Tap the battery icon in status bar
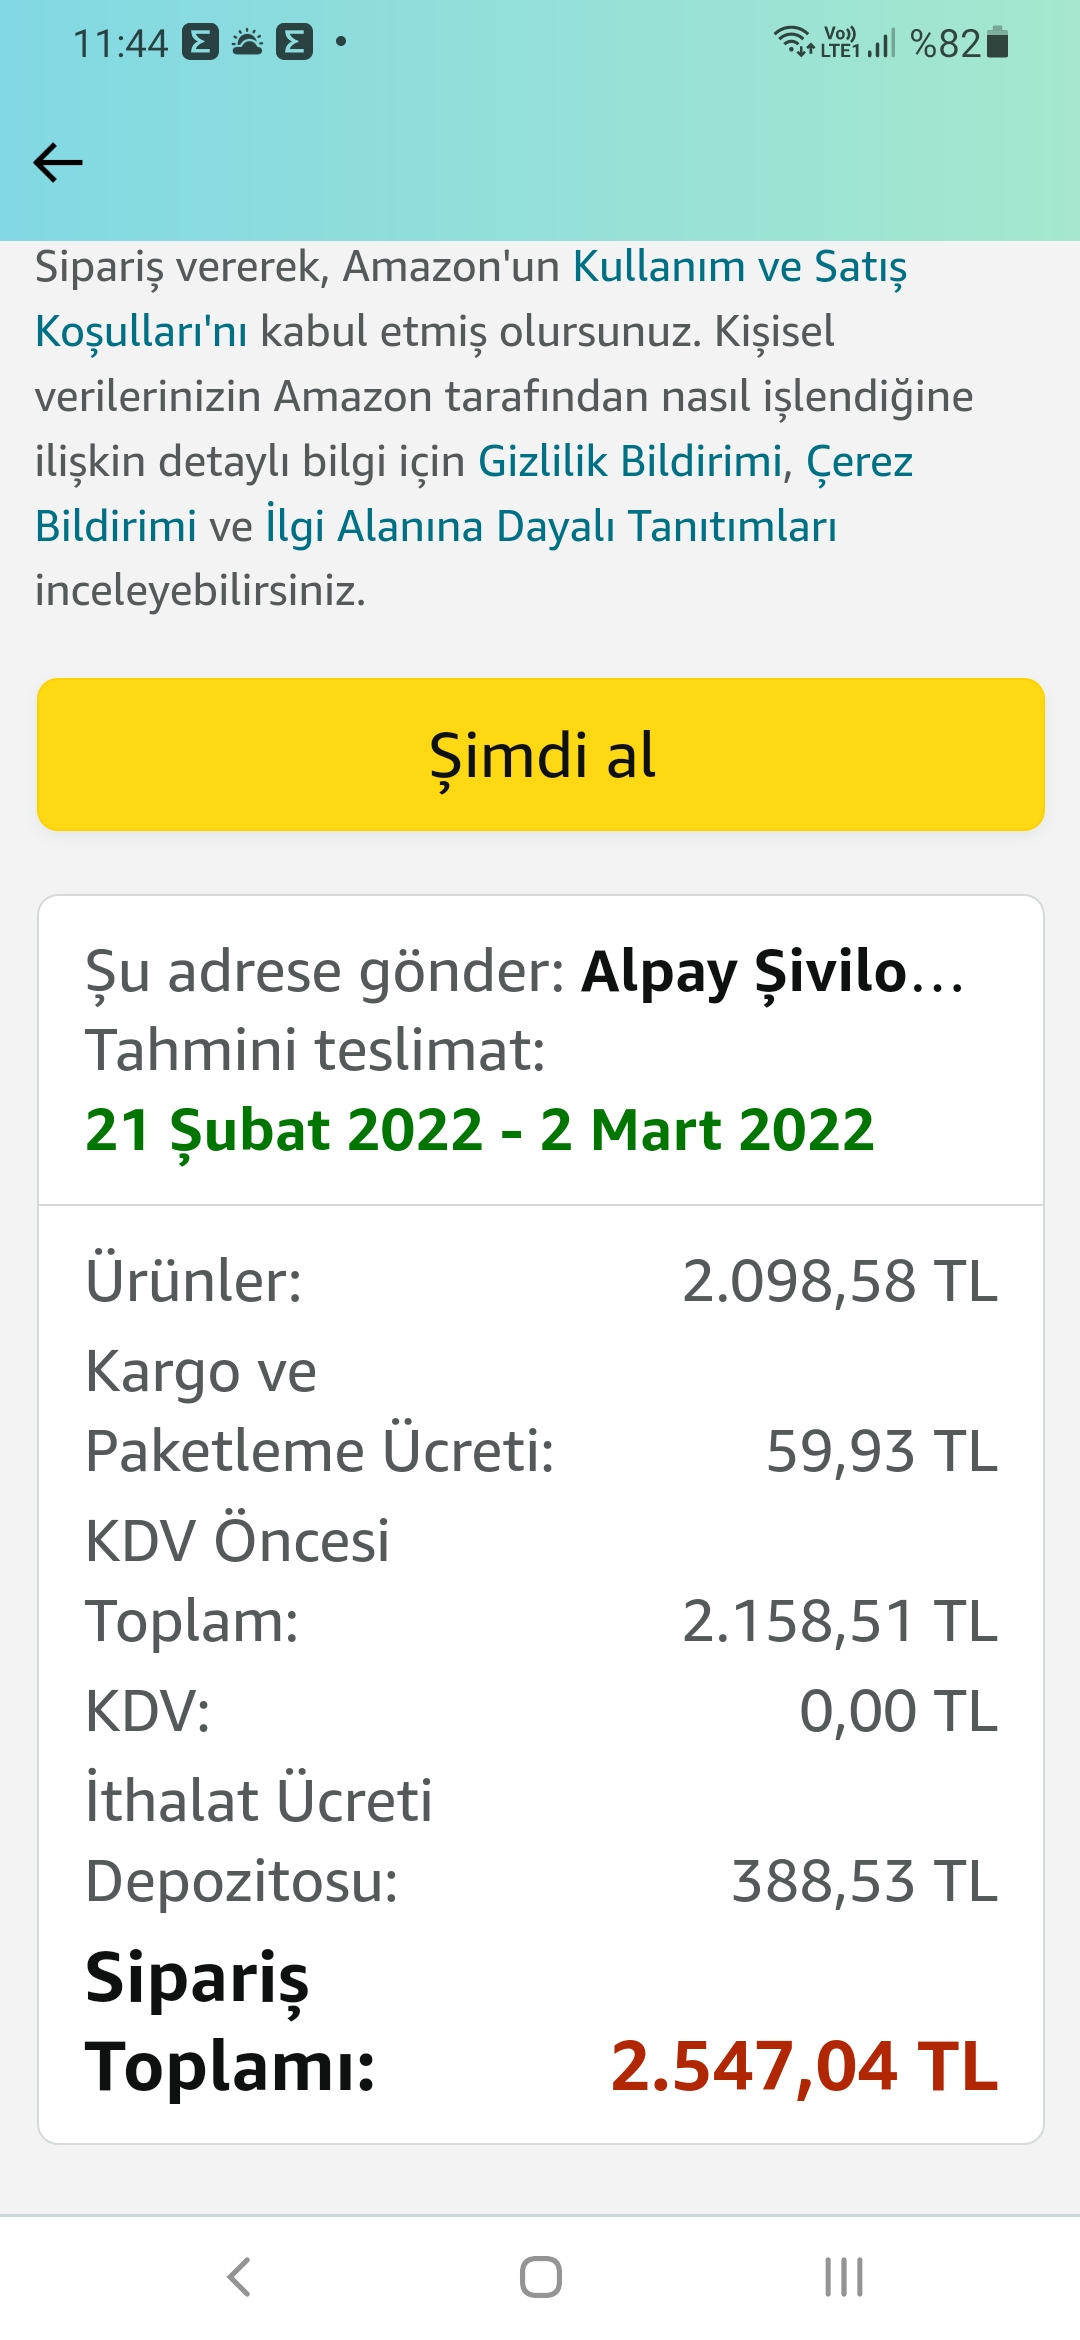1080x2340 pixels. pos(997,43)
